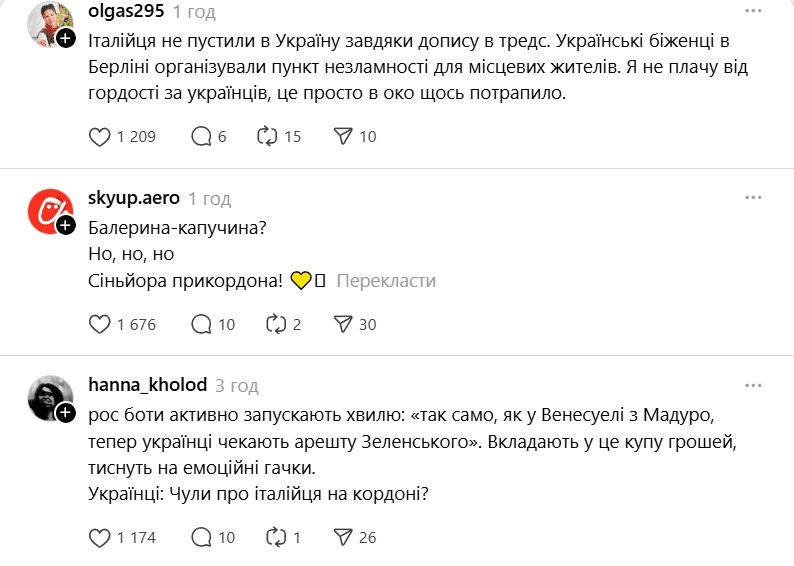Open more options for skyup.aero post
The width and height of the screenshot is (794, 566).
(x=753, y=197)
